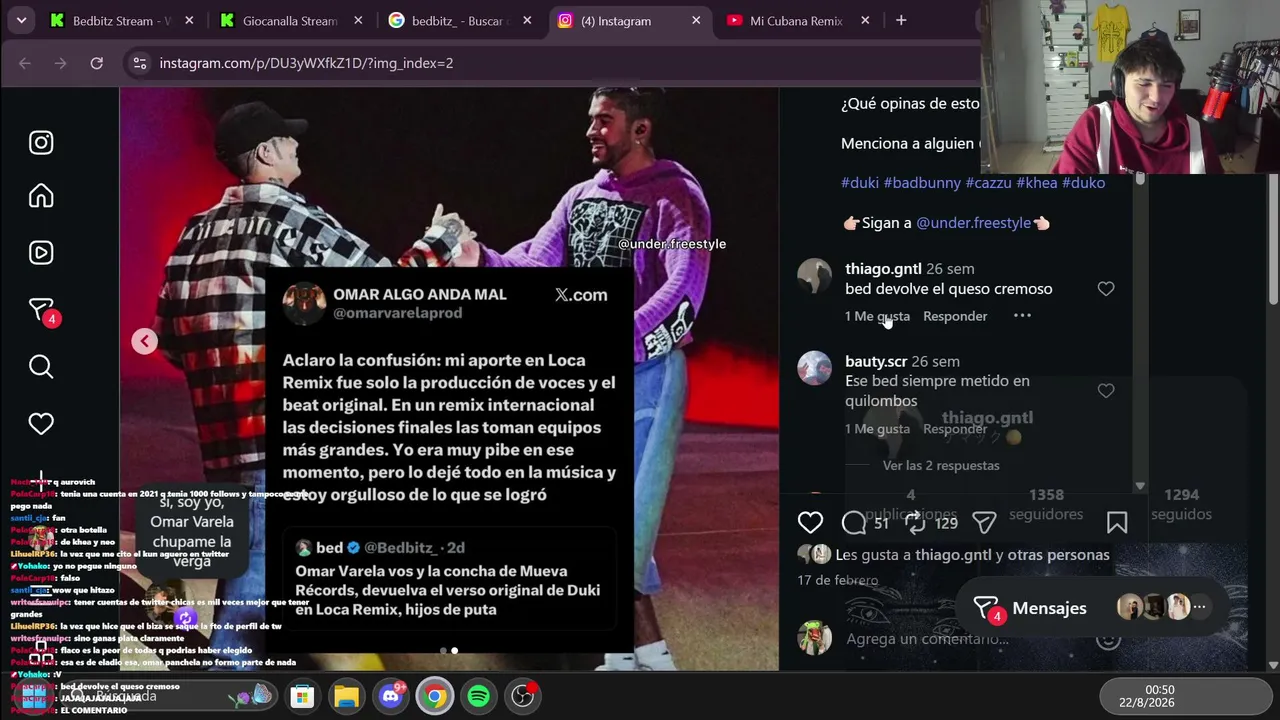The height and width of the screenshot is (720, 1280).
Task: Like bauty.scr's comment
Action: (x=1106, y=391)
